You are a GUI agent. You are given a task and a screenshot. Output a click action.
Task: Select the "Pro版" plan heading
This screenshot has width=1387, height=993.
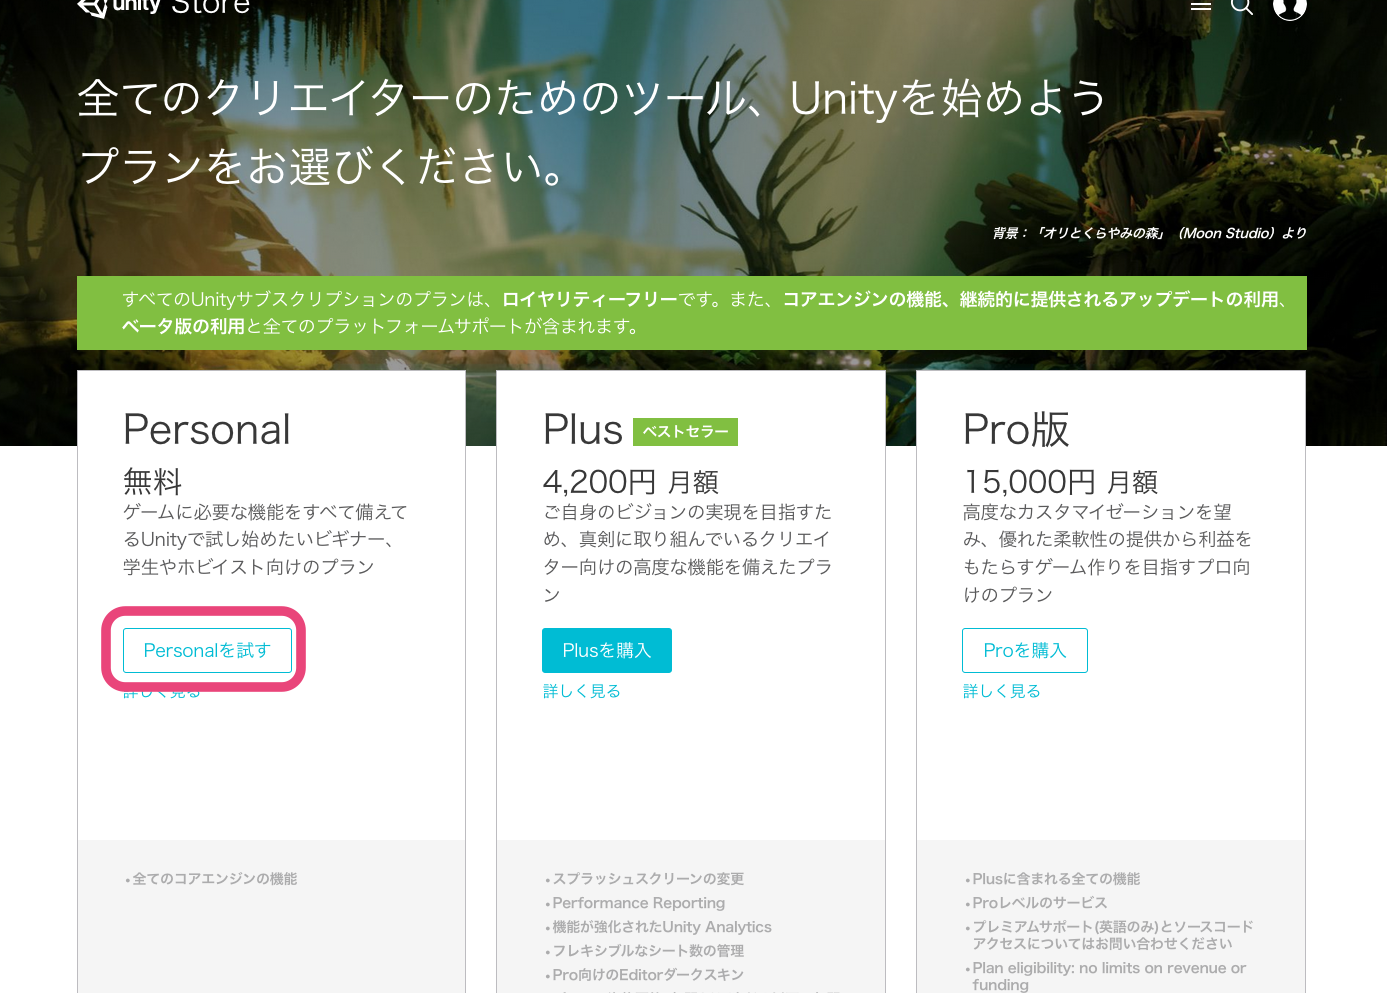pos(1016,430)
